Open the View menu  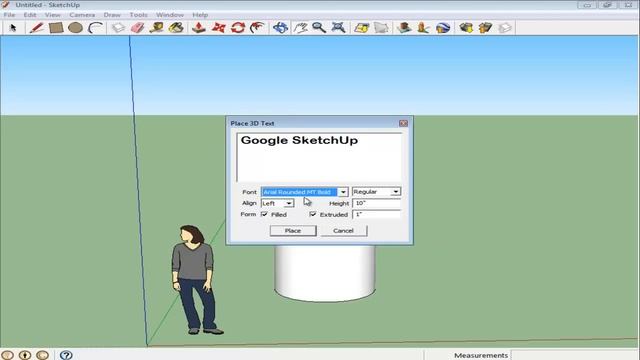pos(53,15)
